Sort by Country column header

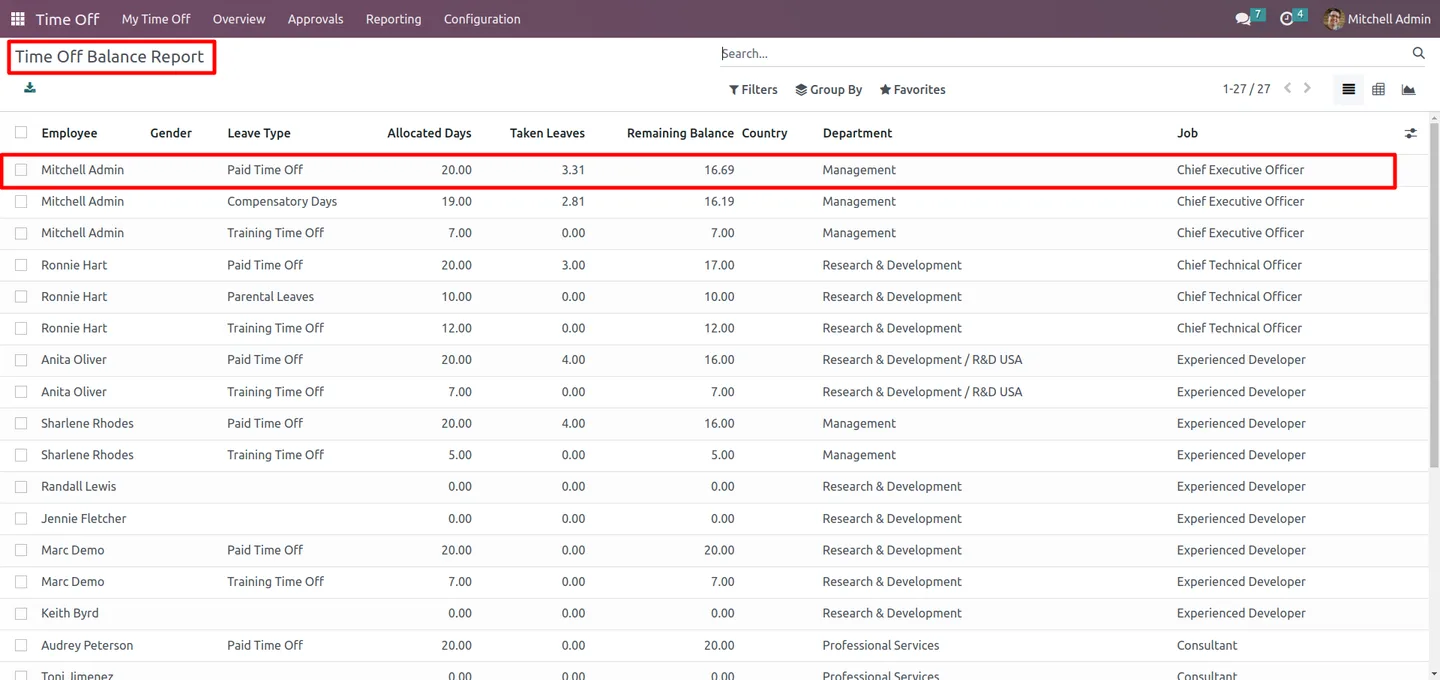765,133
